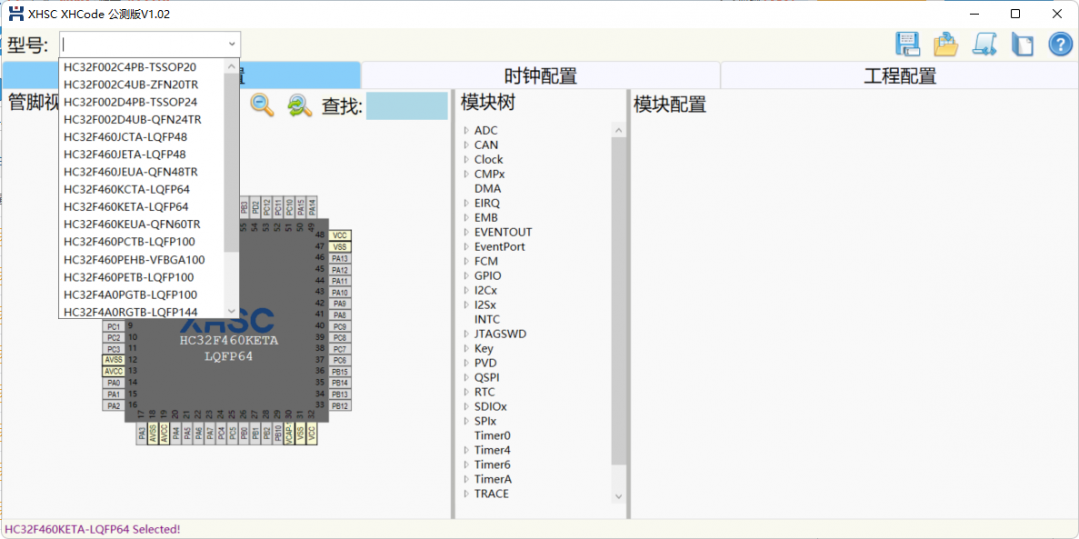Click the module tree scrollbar down arrow
Image resolution: width=1079 pixels, height=539 pixels.
tap(618, 496)
